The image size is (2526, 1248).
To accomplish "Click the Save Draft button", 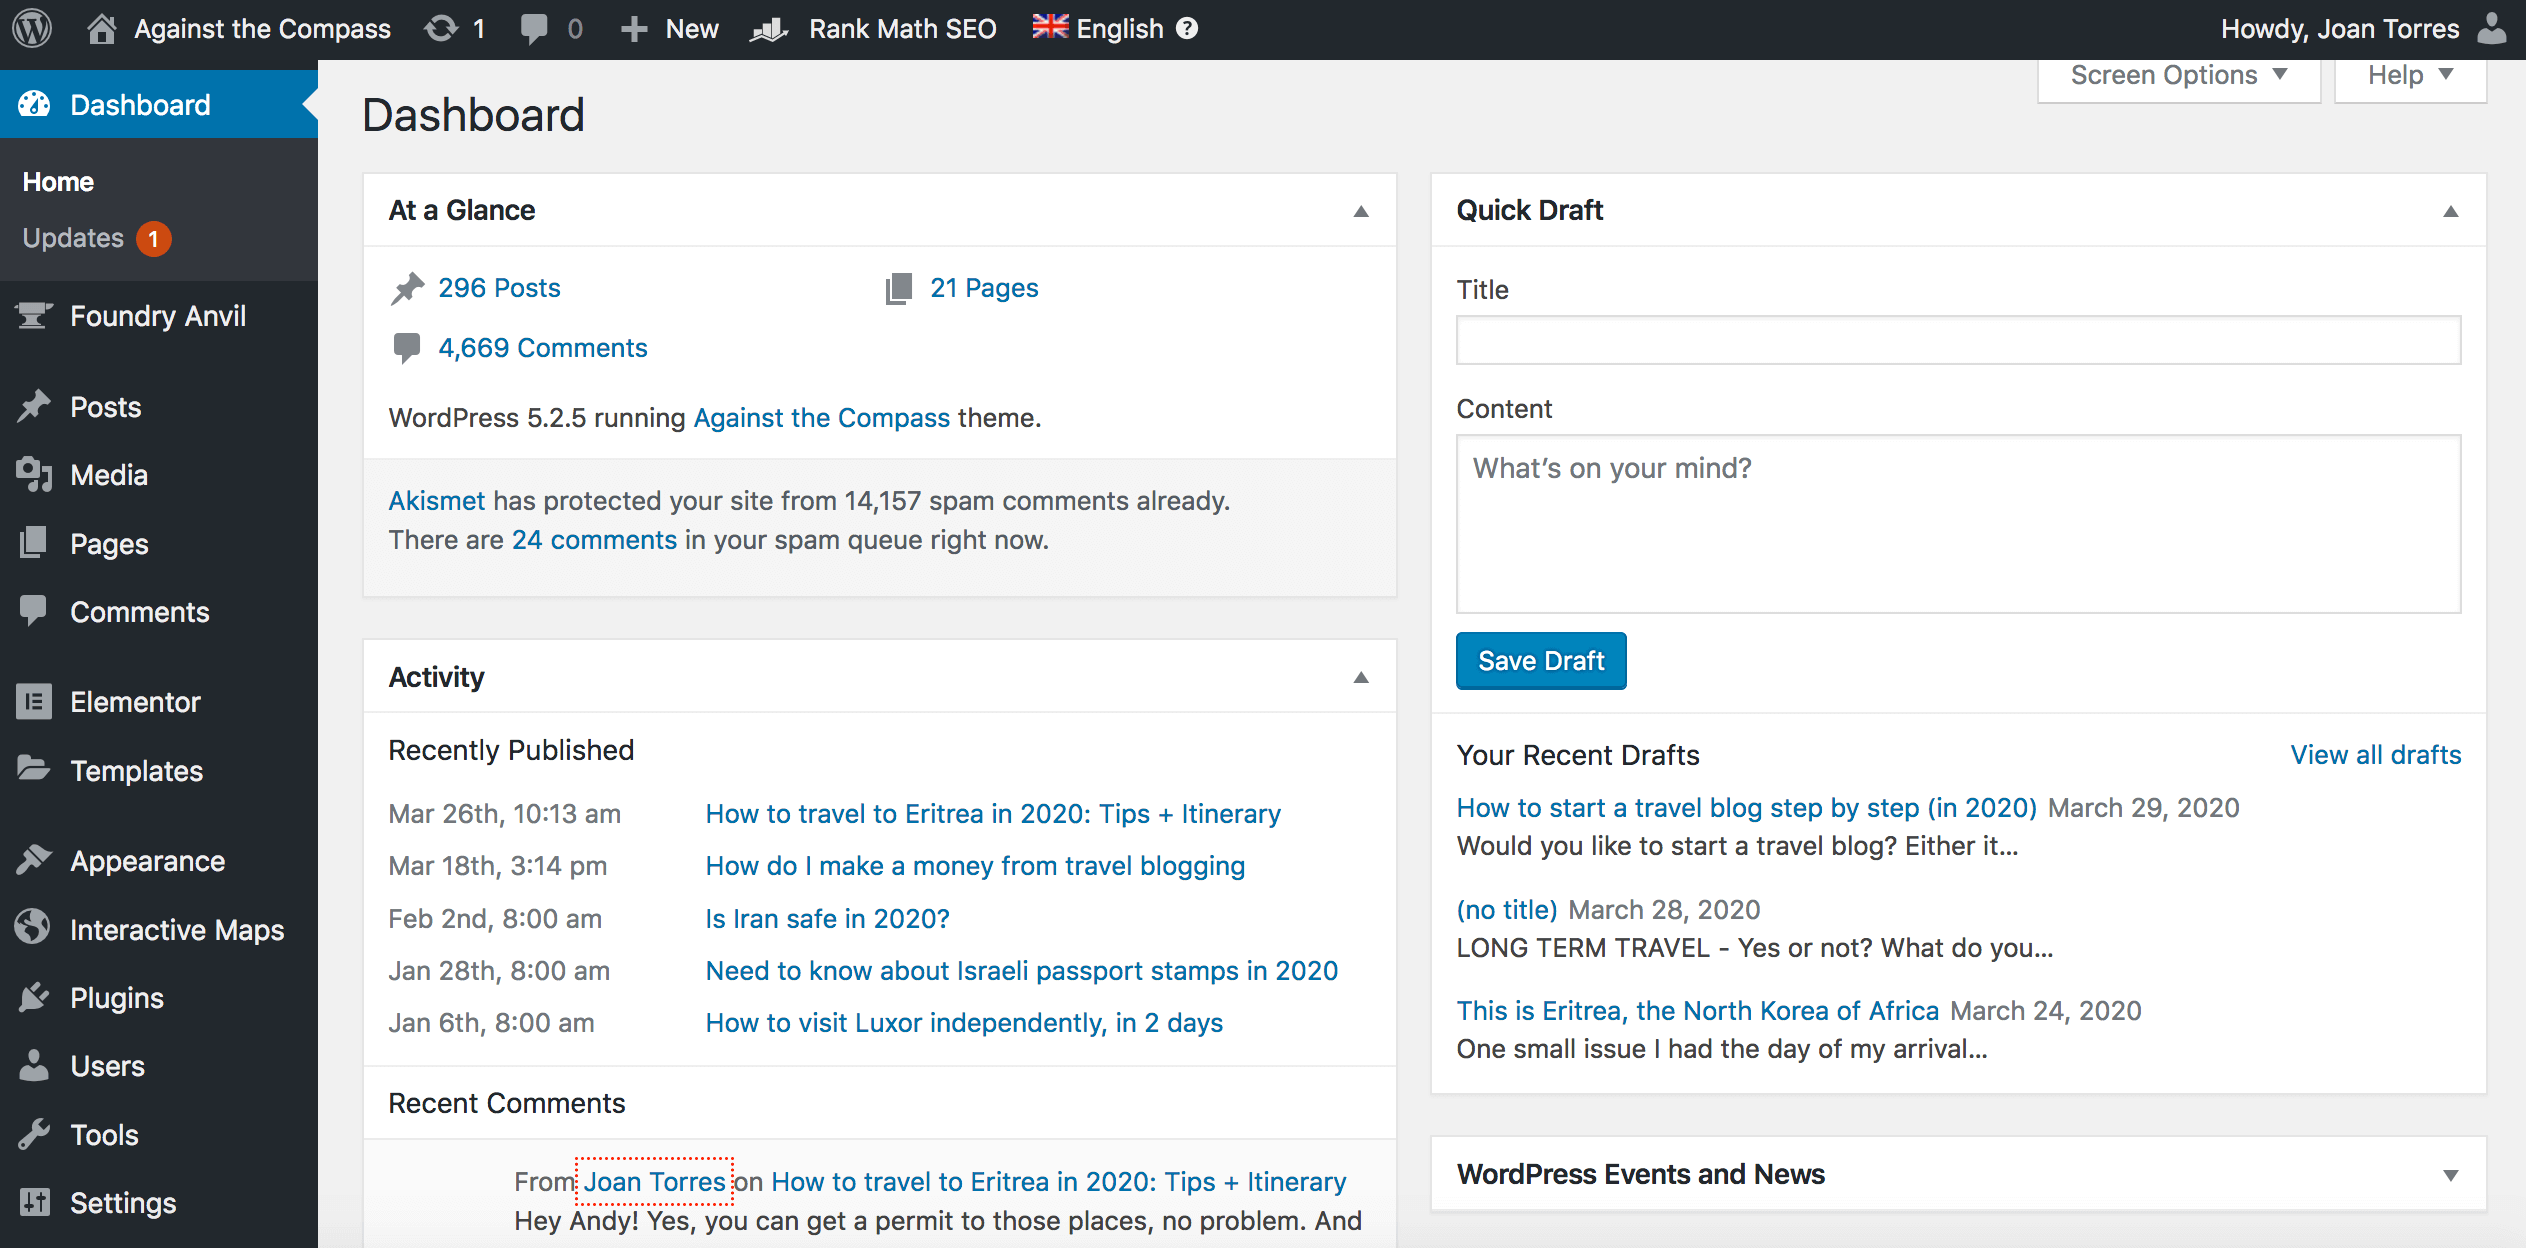I will 1541,661.
